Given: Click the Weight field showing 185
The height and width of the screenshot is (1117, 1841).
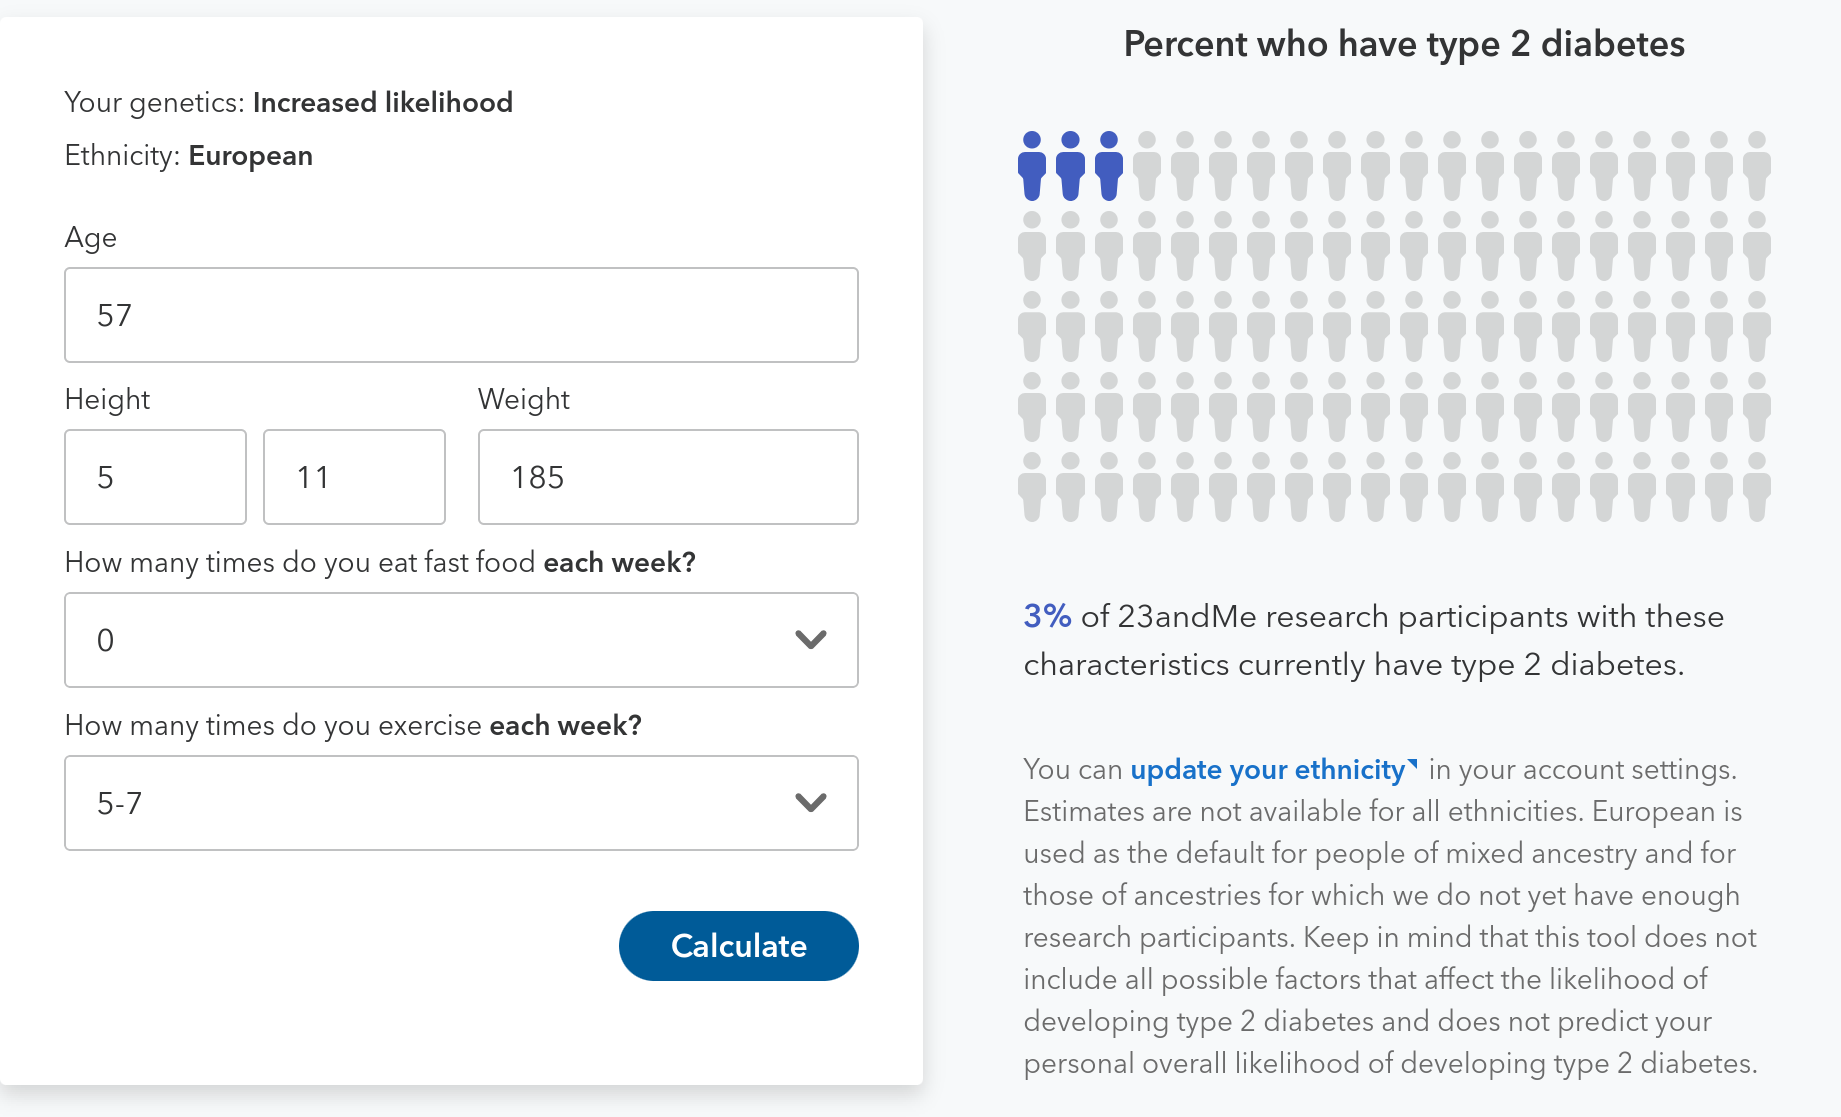Looking at the screenshot, I should (x=668, y=477).
